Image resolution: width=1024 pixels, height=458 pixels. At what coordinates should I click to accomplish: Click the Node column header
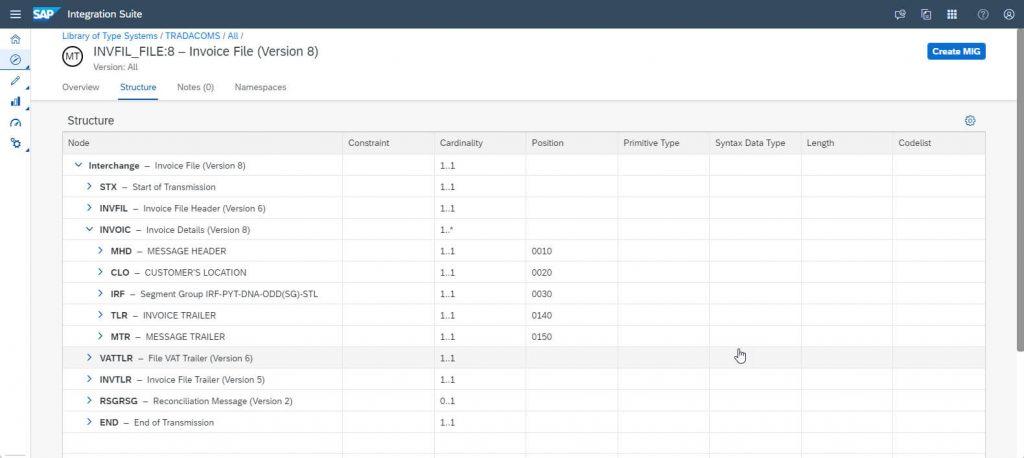[x=202, y=143]
